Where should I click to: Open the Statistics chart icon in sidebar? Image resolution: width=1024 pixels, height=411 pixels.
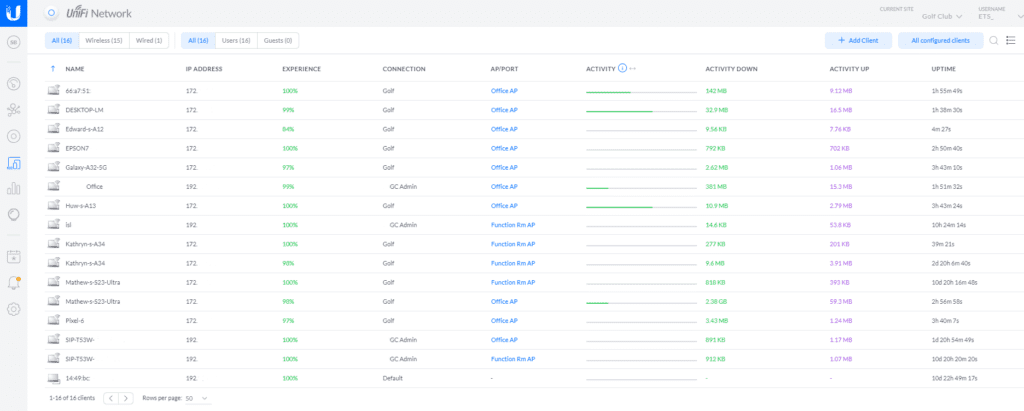pos(14,188)
